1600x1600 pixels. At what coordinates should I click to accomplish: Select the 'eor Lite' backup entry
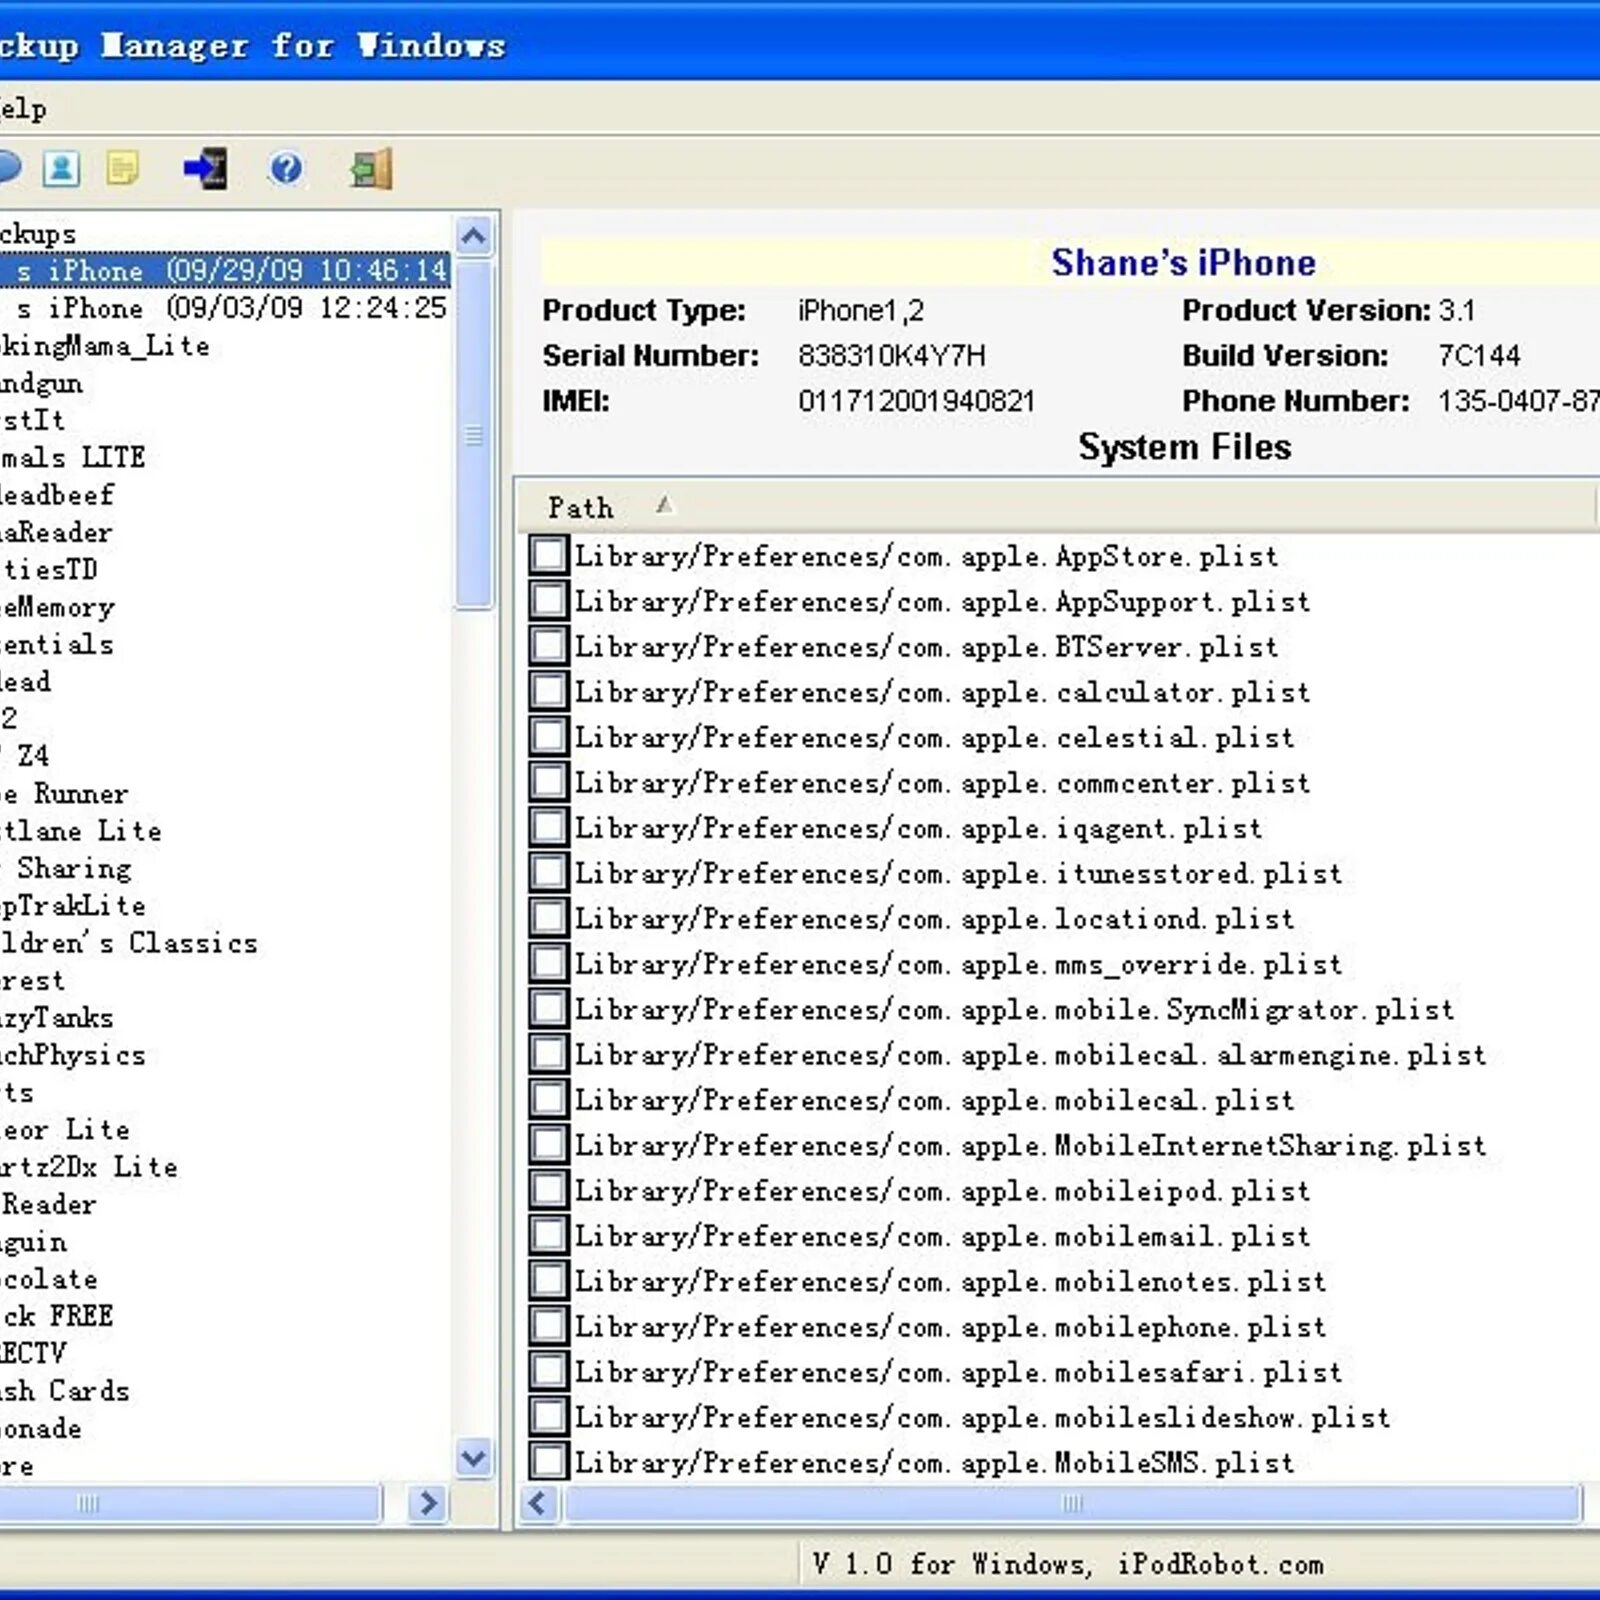65,1129
